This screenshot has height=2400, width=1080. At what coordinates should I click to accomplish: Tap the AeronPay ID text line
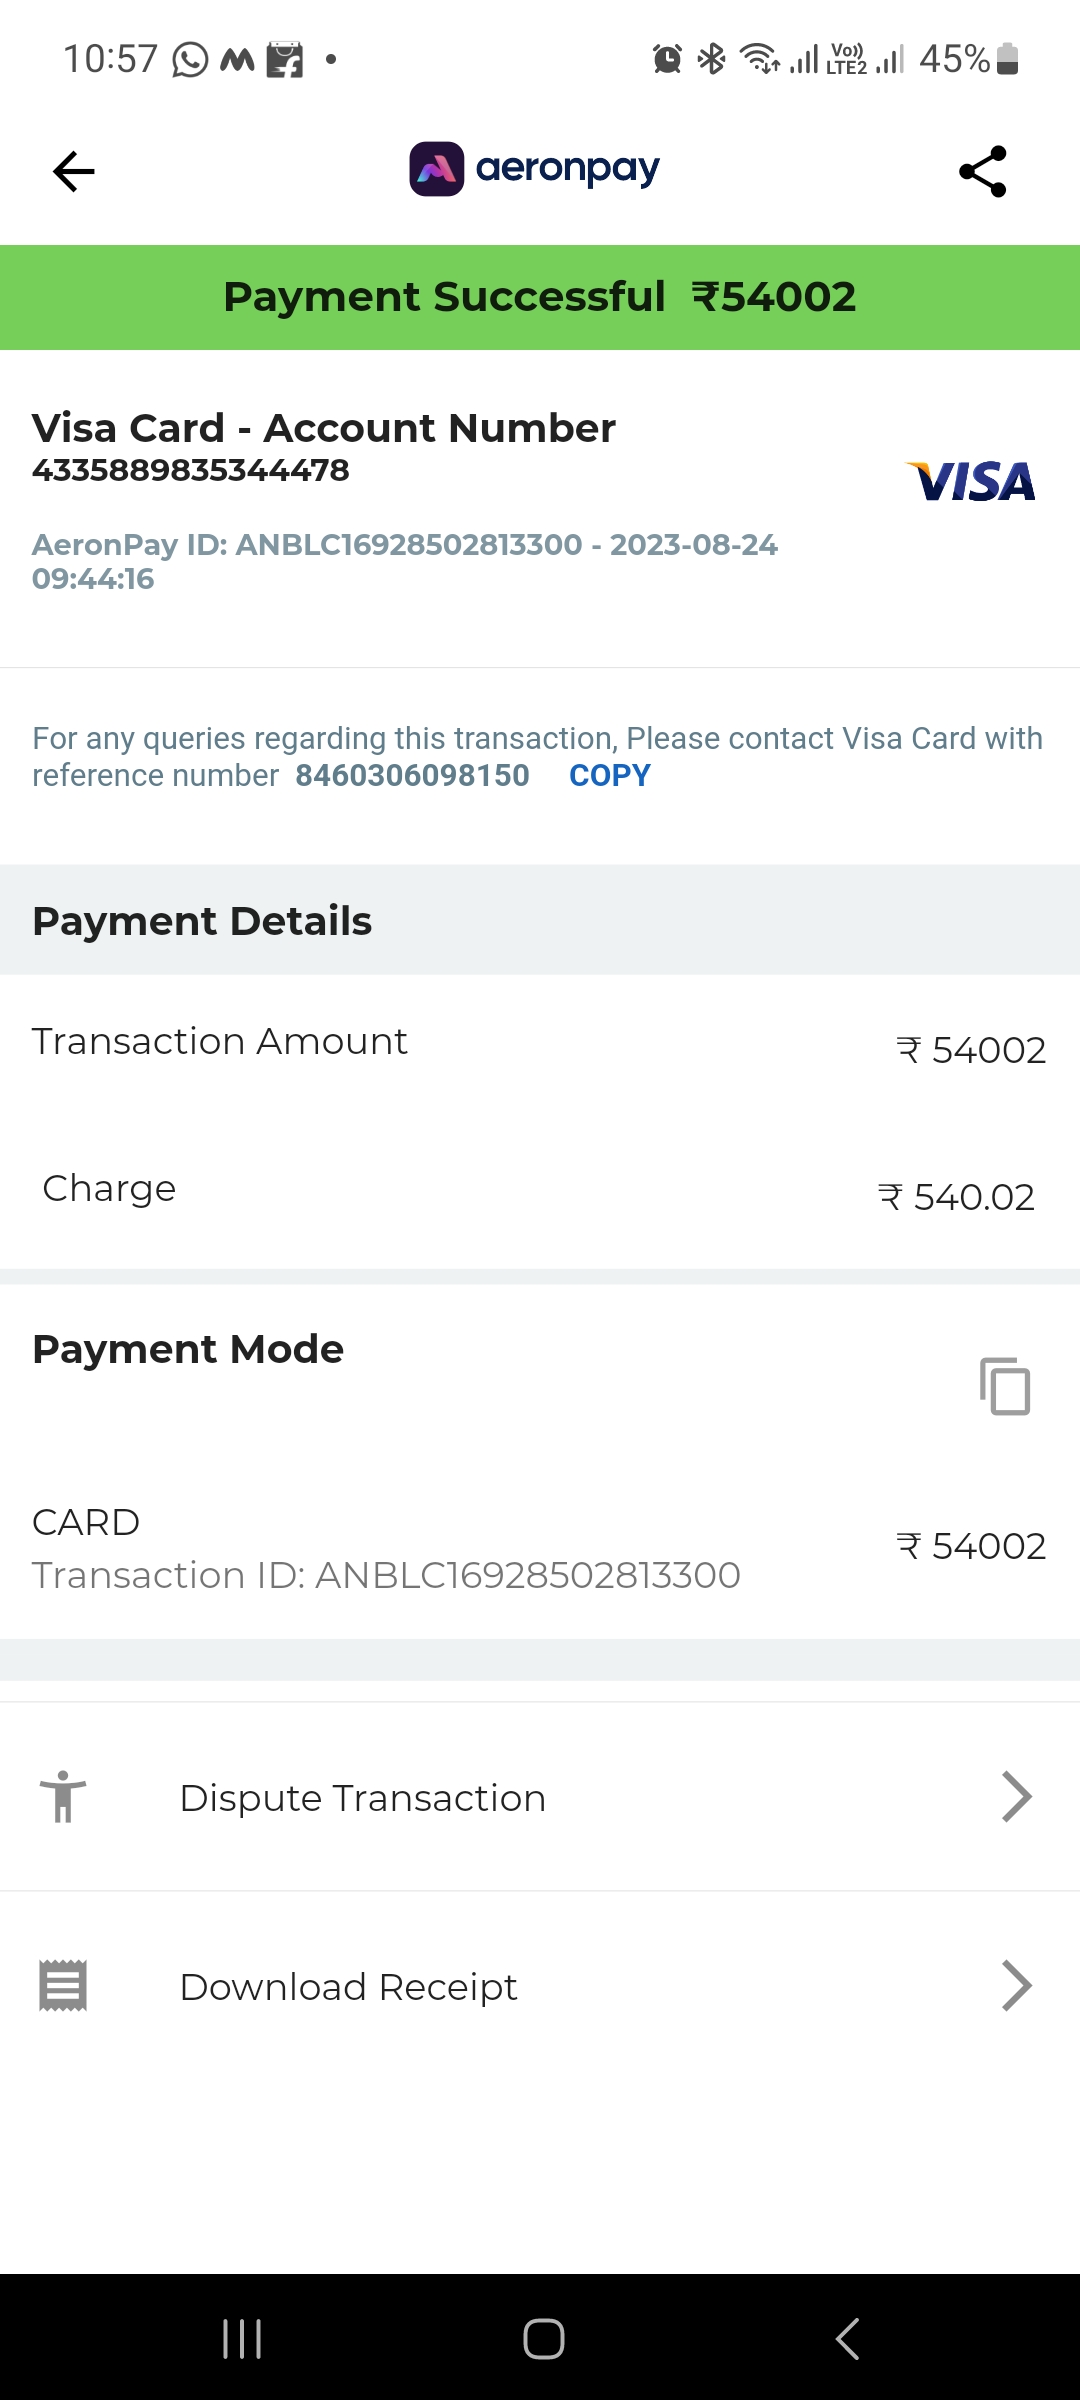[404, 546]
